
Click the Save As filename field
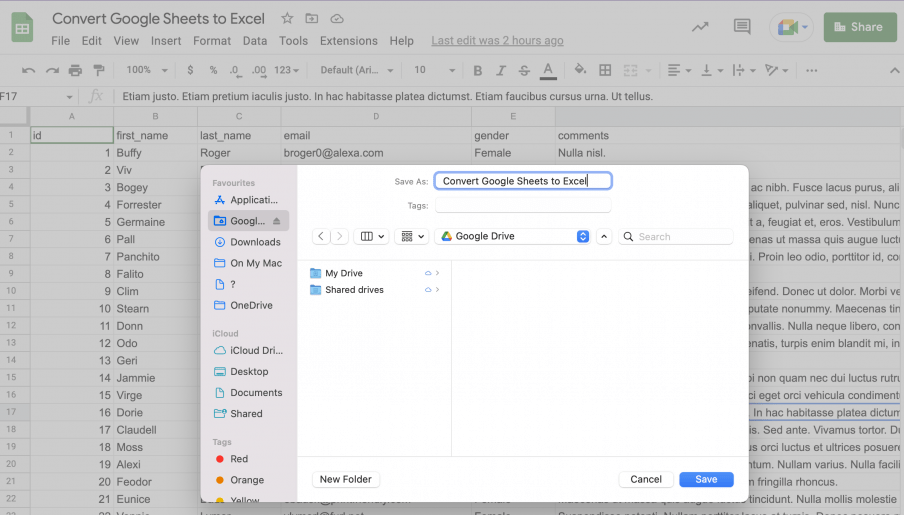[x=523, y=181]
